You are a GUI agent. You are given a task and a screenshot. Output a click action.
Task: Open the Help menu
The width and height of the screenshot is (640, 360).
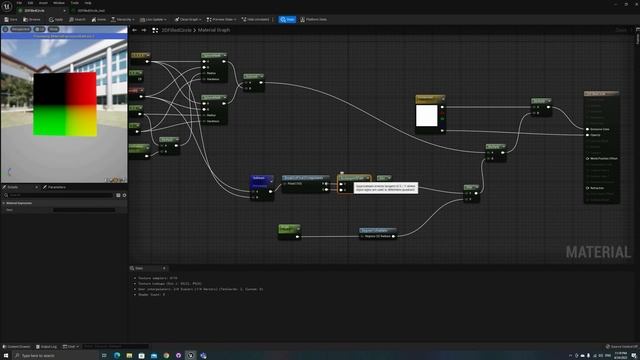(x=88, y=3)
